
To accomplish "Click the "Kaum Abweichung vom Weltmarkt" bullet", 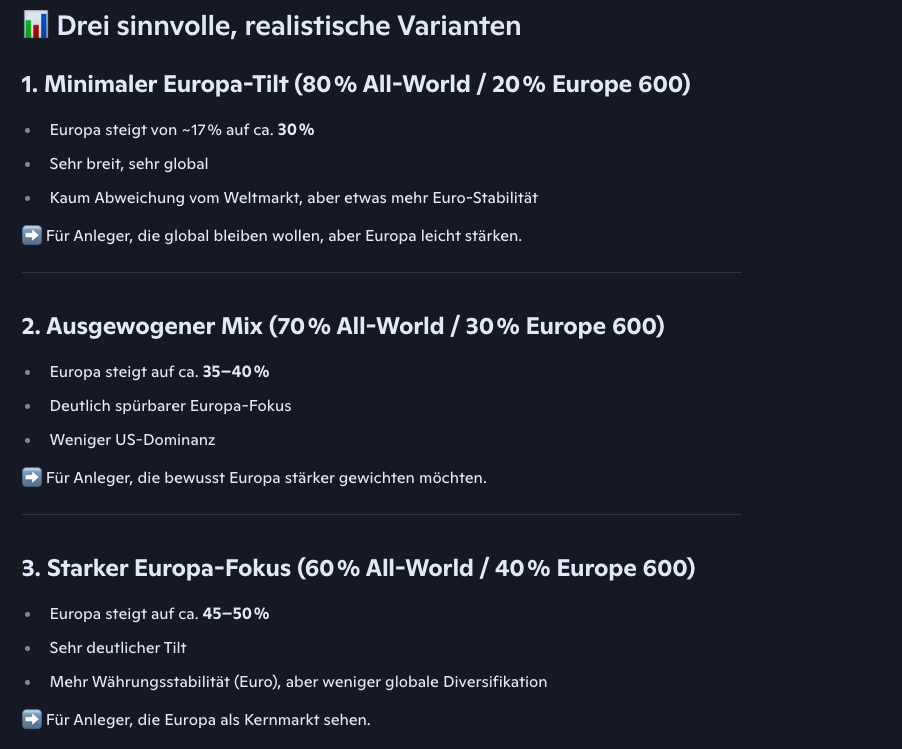I will (293, 198).
